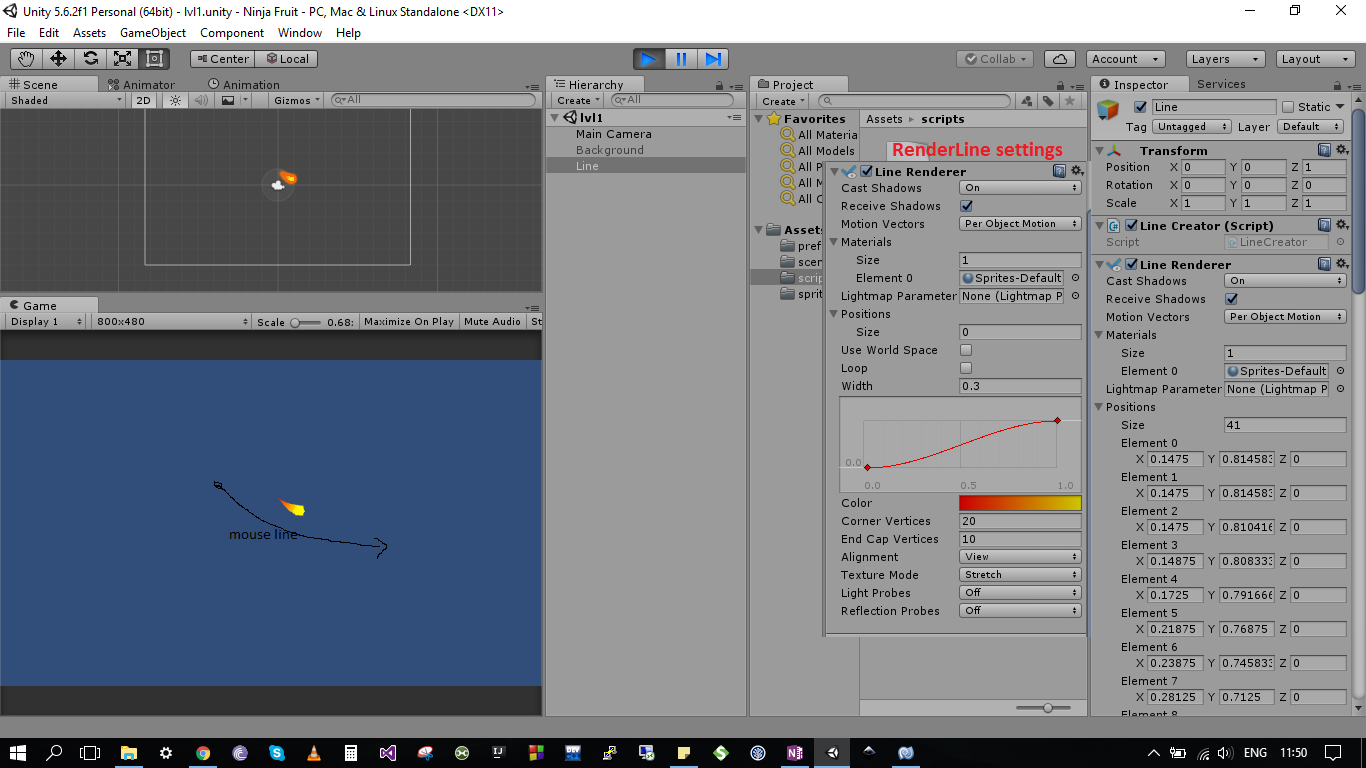Select Main Camera in Hierarchy

(613, 134)
